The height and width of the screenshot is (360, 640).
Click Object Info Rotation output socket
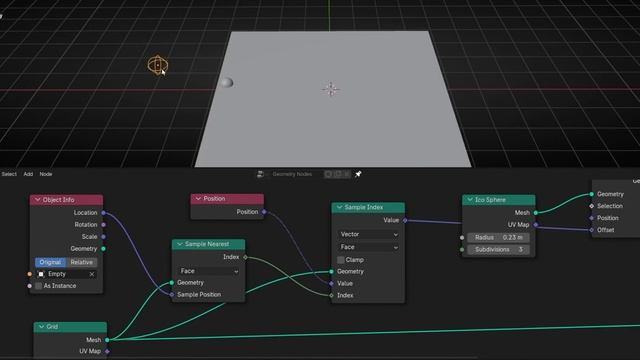tap(104, 224)
